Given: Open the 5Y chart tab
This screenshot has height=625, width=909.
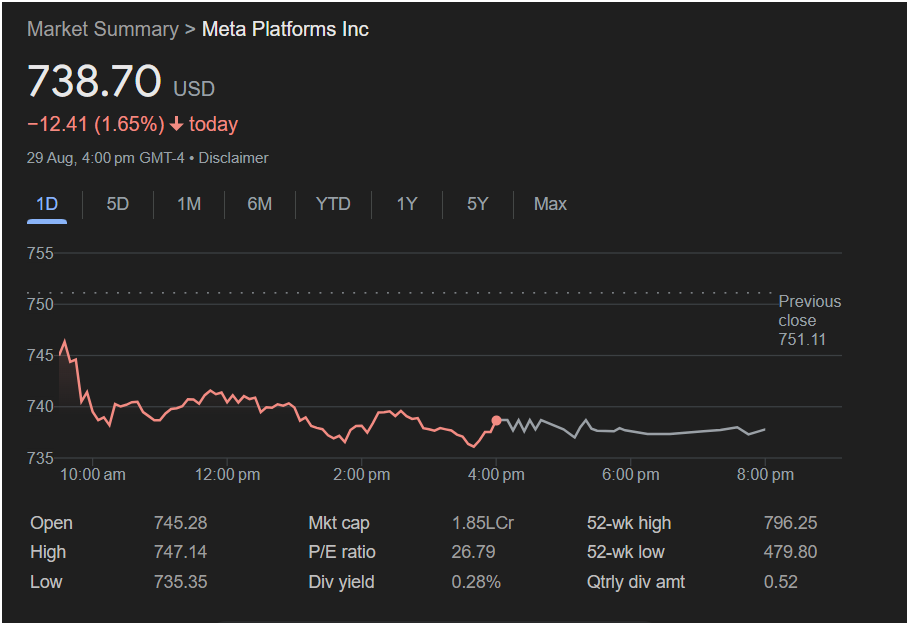Looking at the screenshot, I should point(477,204).
